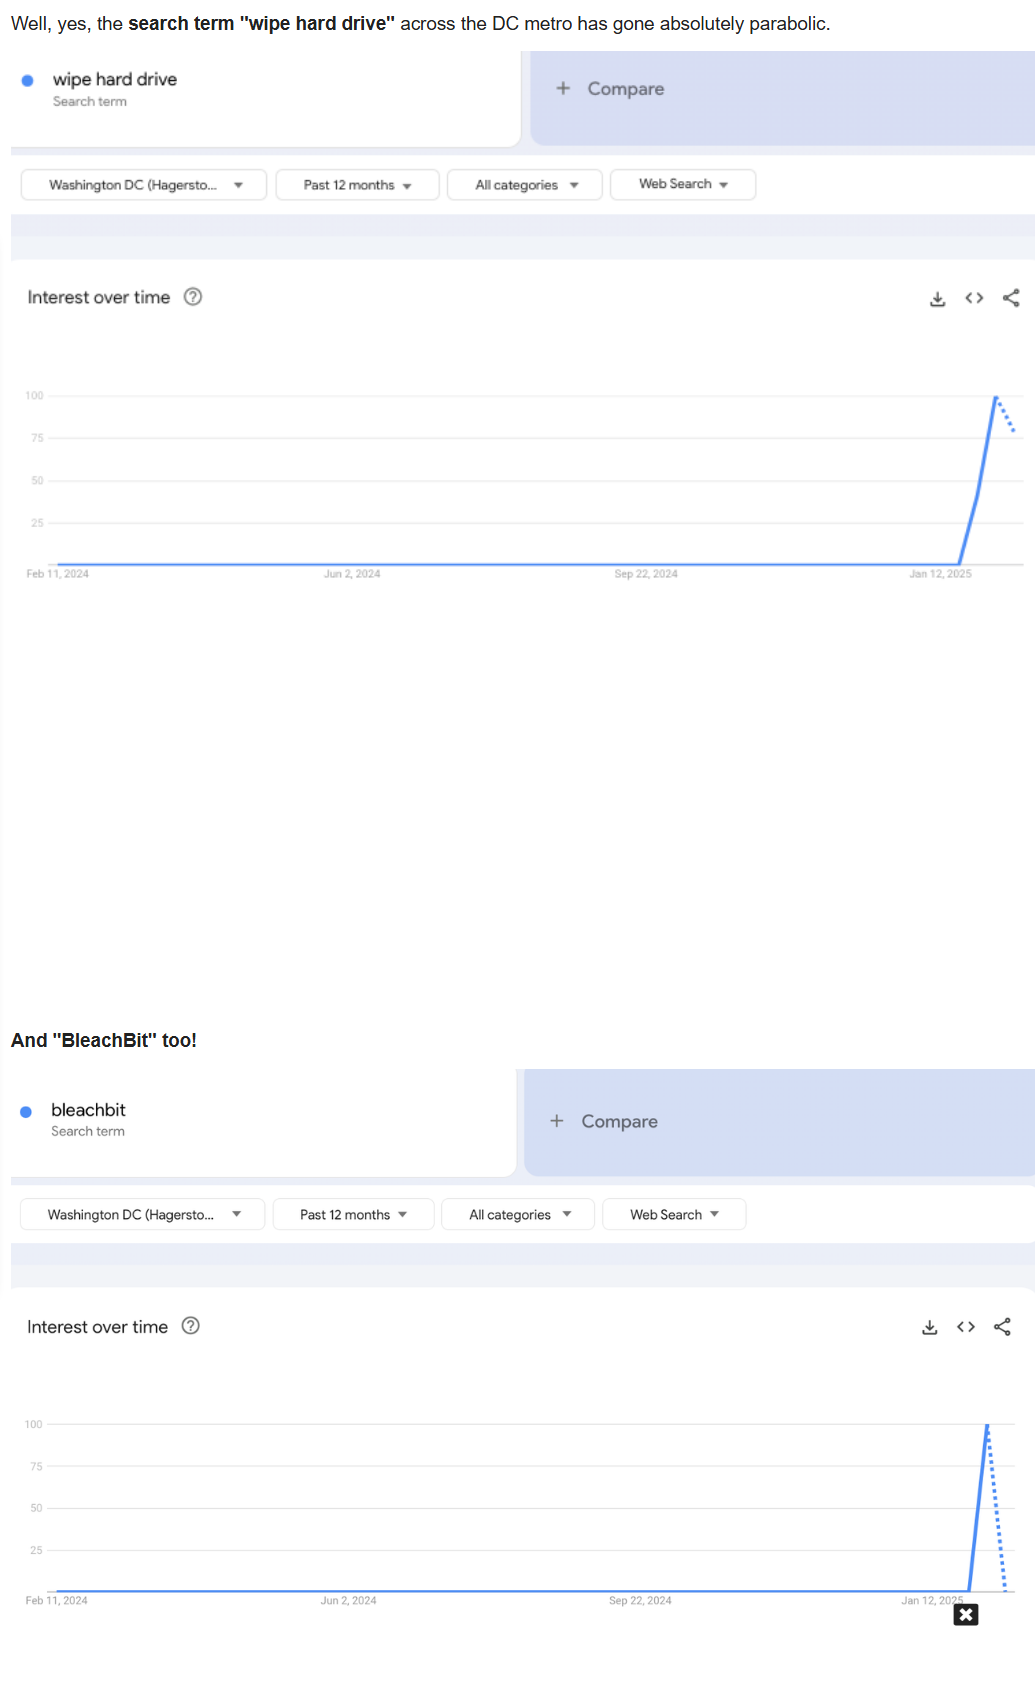
Task: Click blue dot beside bleachbit term
Action: click(26, 1112)
